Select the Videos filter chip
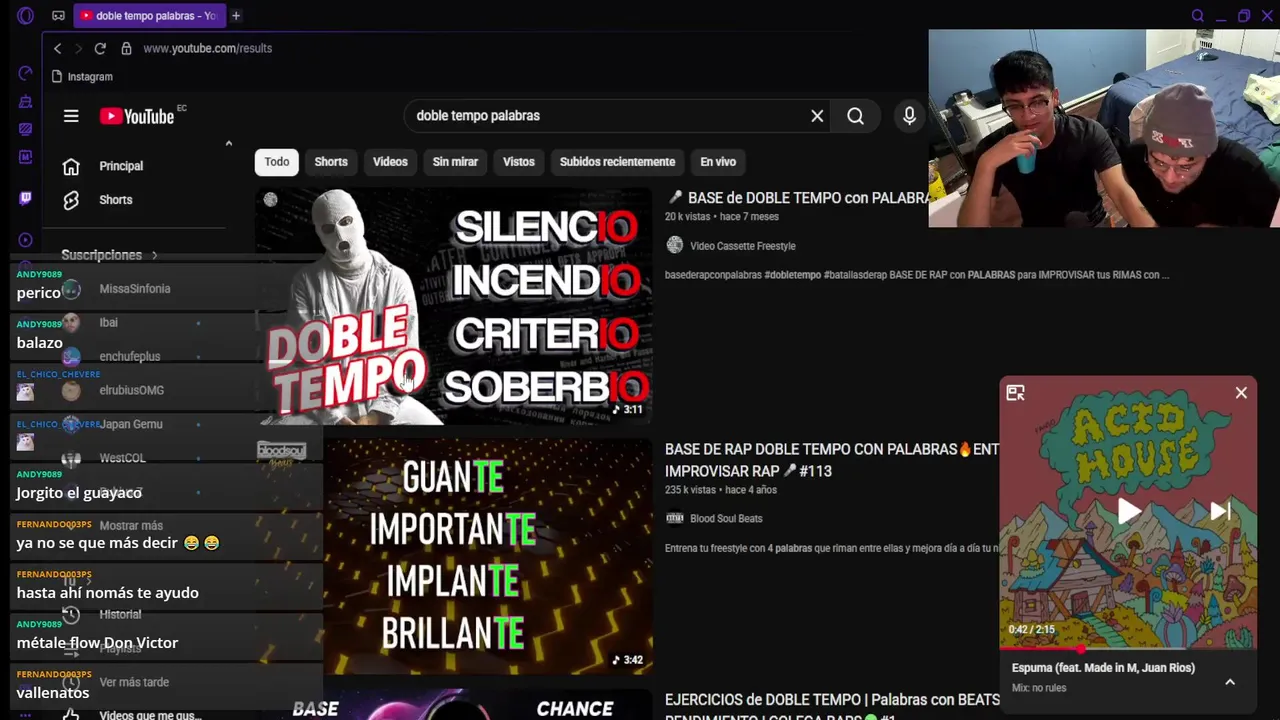The height and width of the screenshot is (720, 1280). point(390,162)
